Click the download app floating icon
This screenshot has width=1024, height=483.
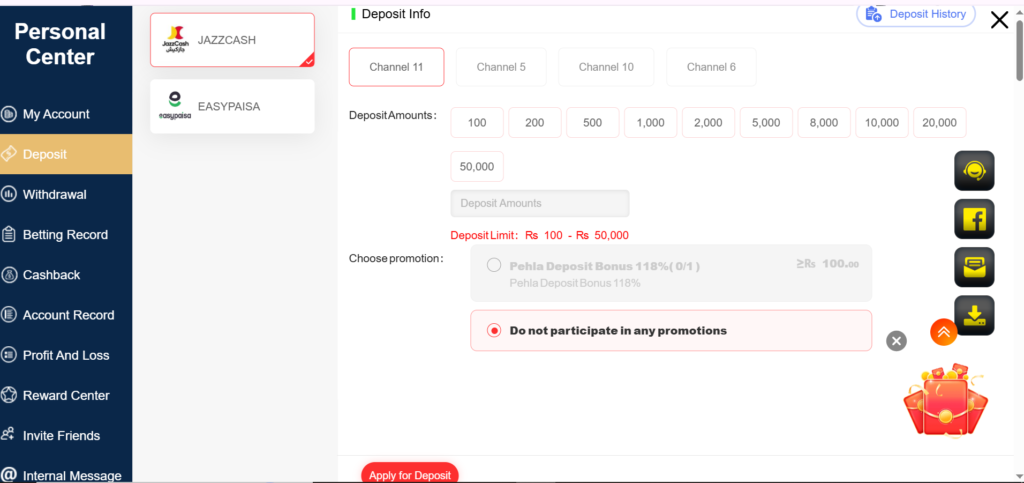[974, 316]
